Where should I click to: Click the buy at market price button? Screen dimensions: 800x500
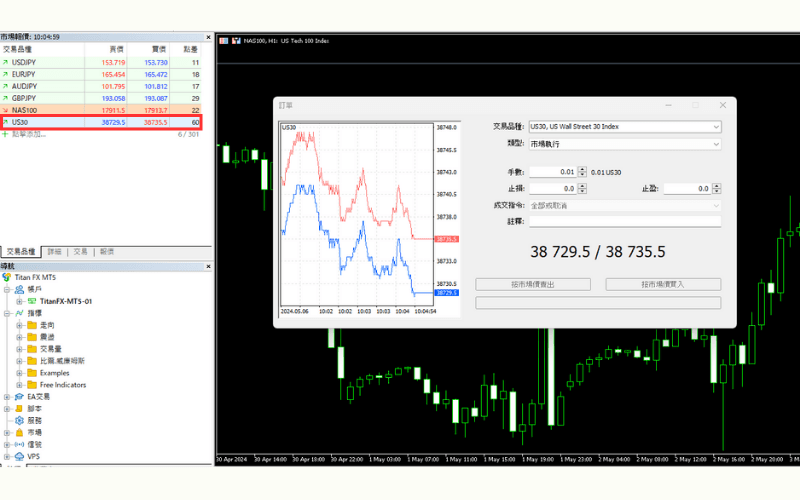pyautogui.click(x=662, y=284)
